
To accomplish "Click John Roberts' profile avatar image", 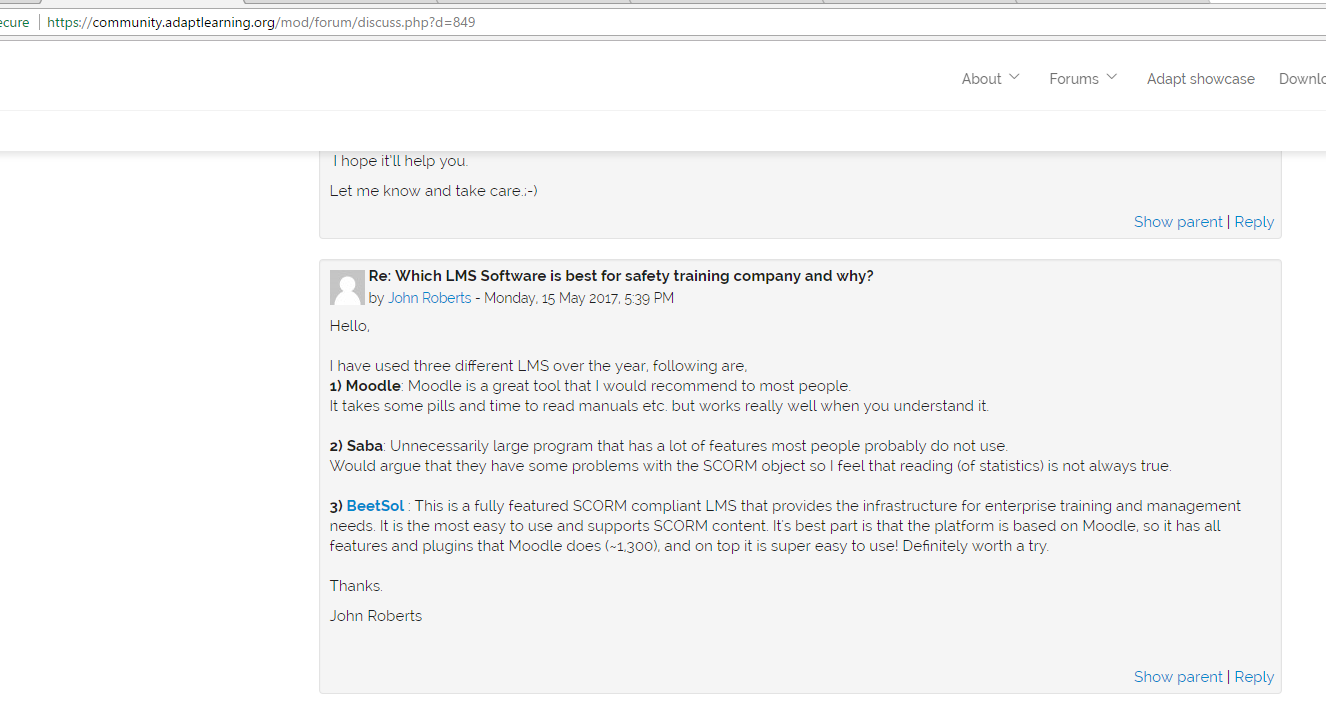I will point(347,287).
